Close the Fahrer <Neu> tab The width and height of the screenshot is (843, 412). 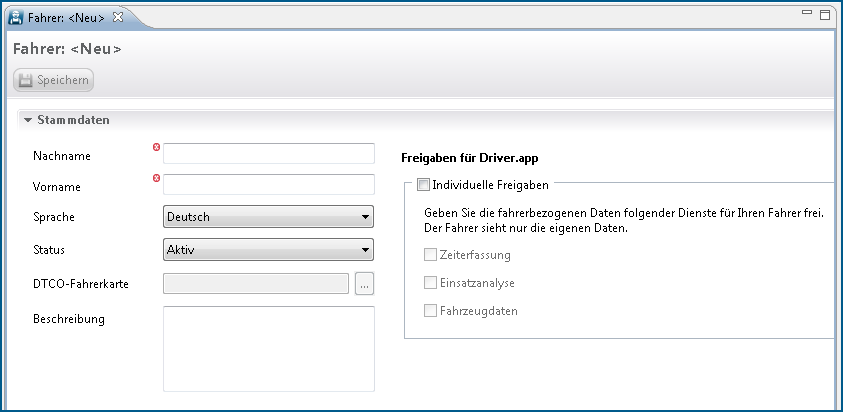pyautogui.click(x=118, y=17)
